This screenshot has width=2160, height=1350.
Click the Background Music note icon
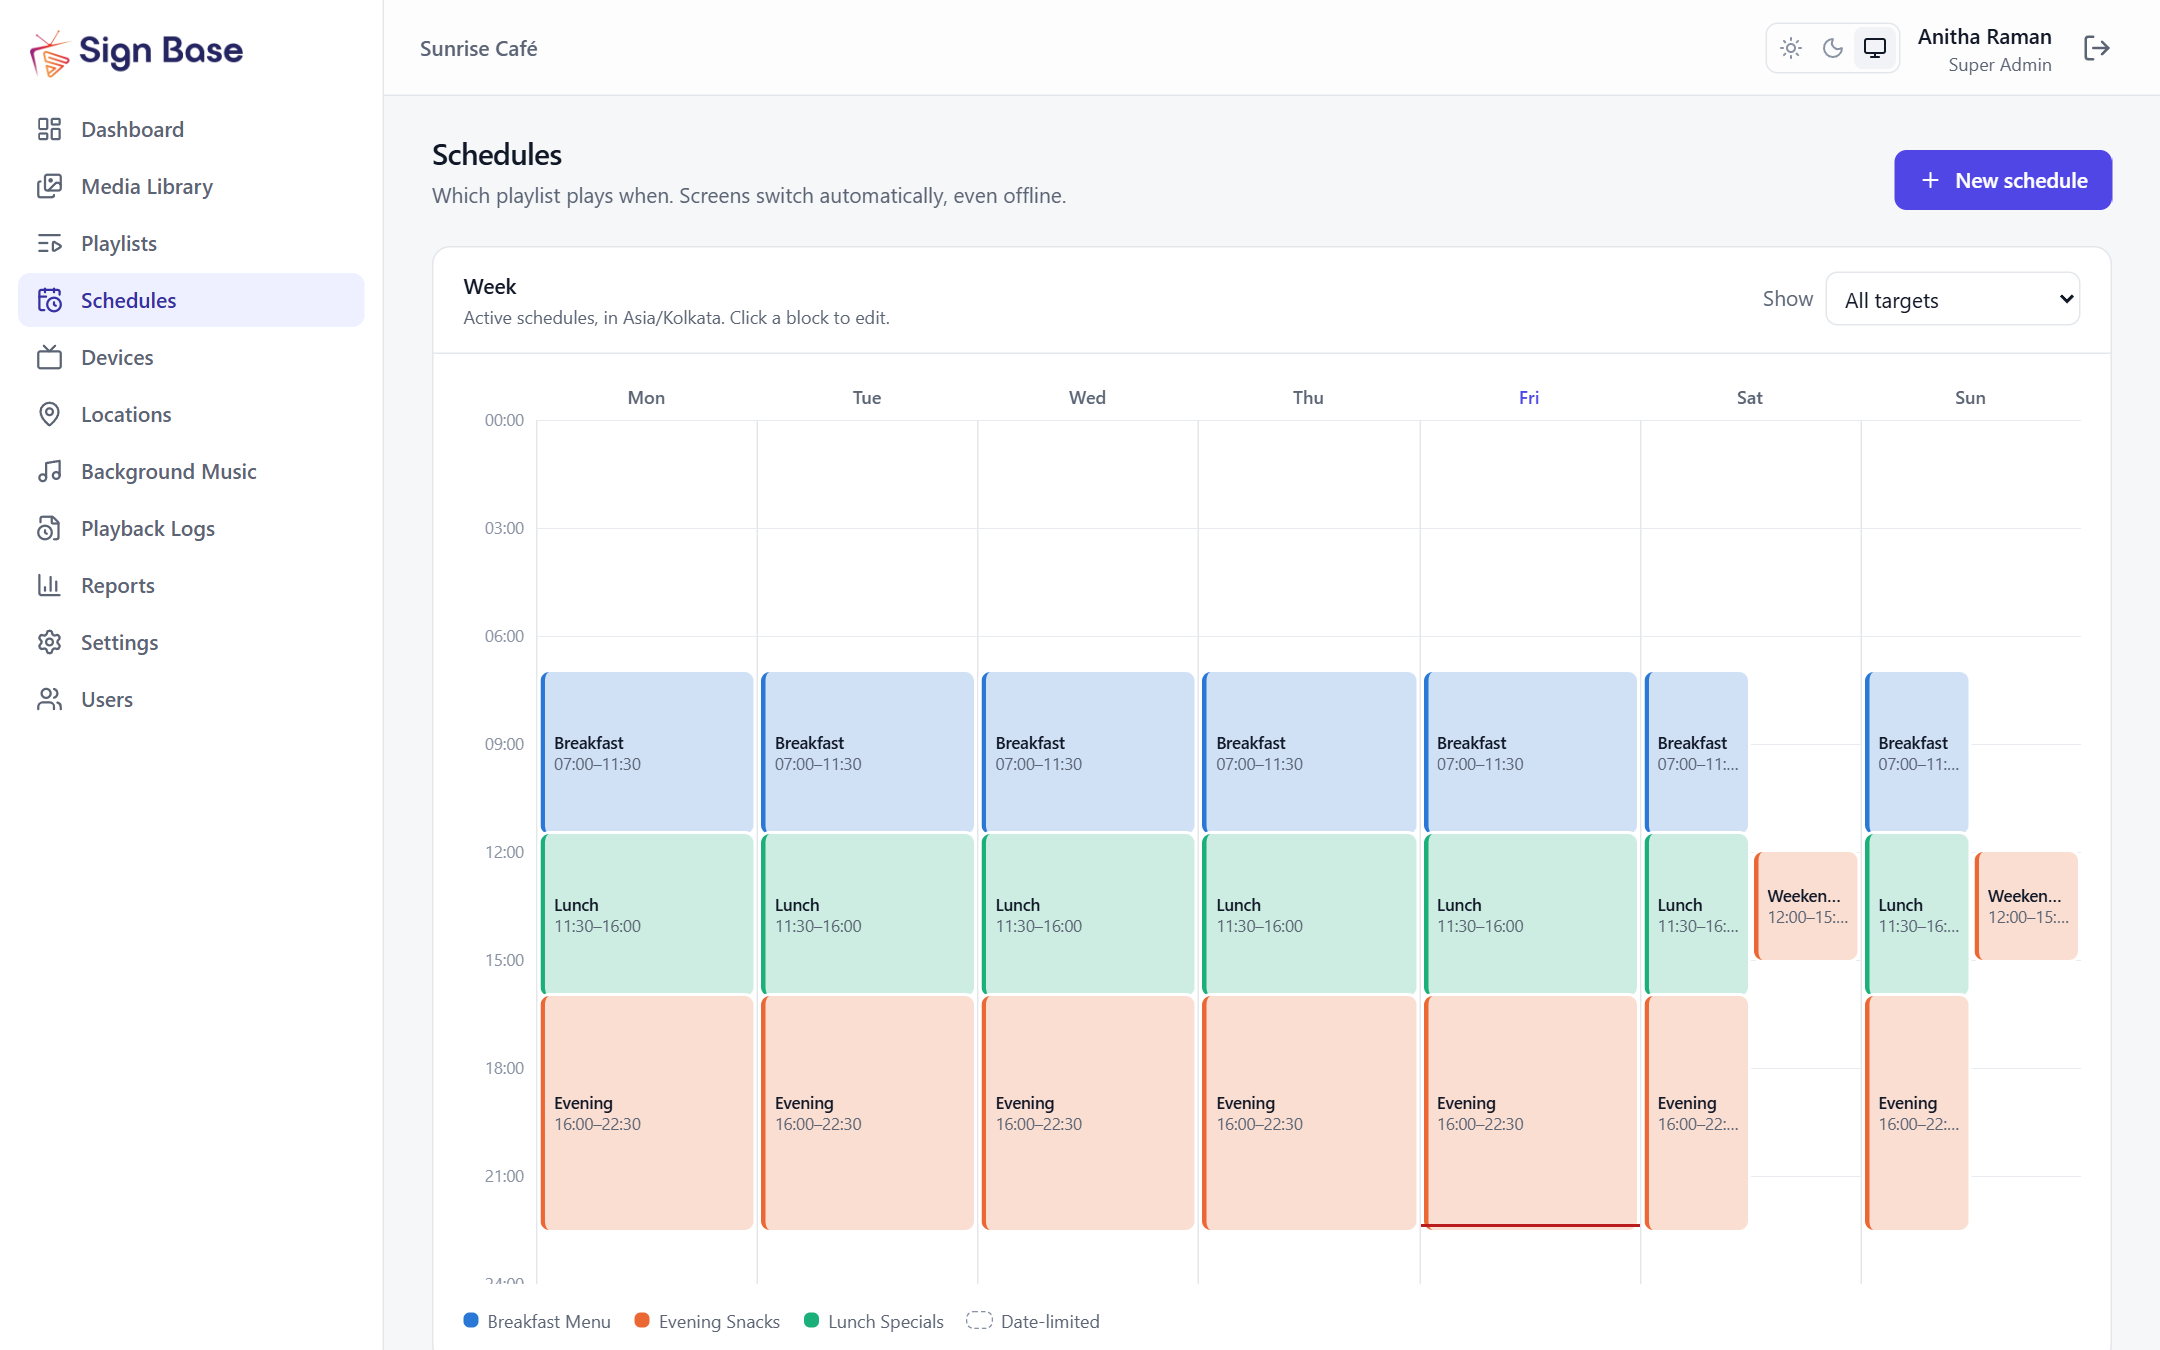[x=49, y=471]
